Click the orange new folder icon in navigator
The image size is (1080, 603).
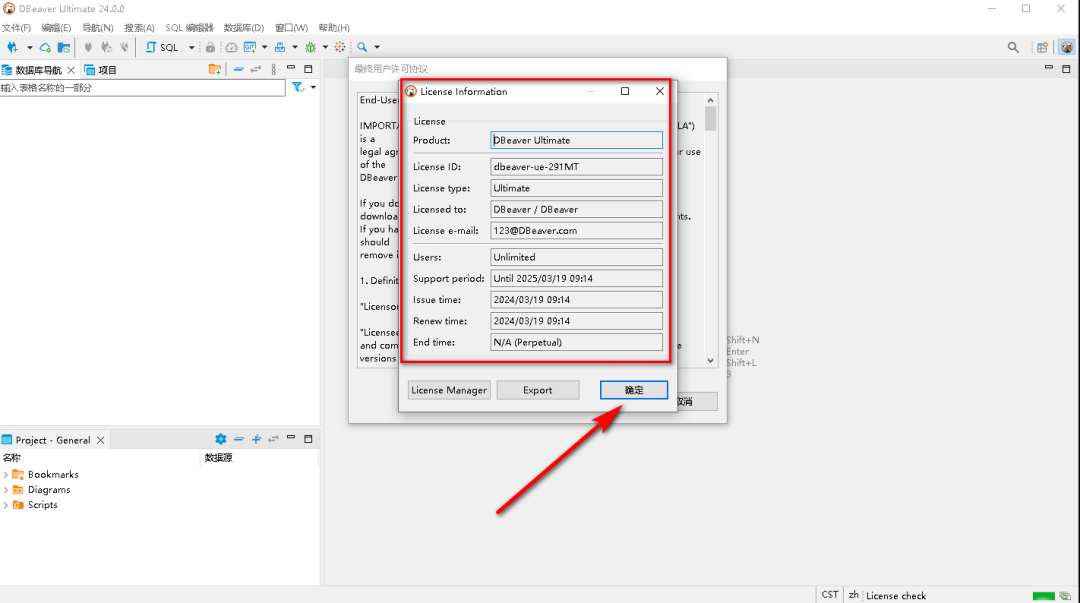tap(215, 70)
